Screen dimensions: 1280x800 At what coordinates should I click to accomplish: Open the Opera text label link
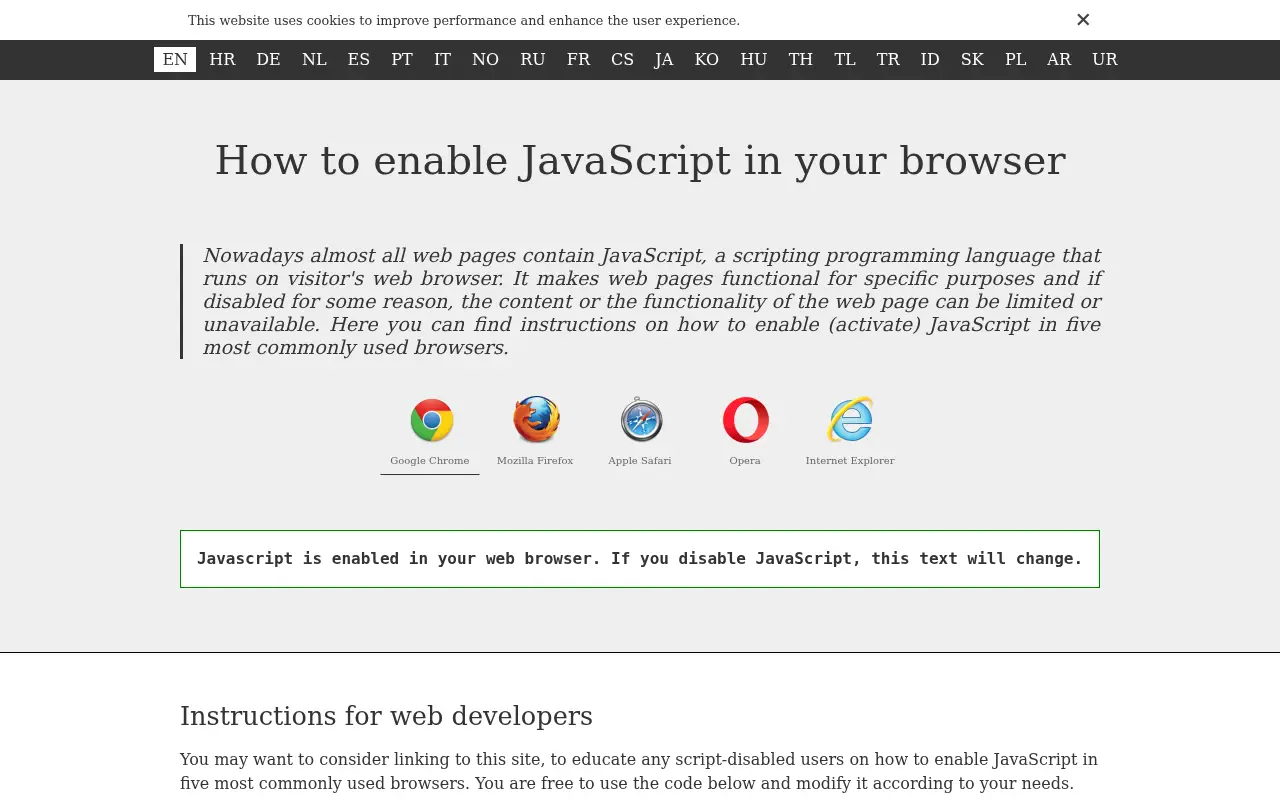745,461
